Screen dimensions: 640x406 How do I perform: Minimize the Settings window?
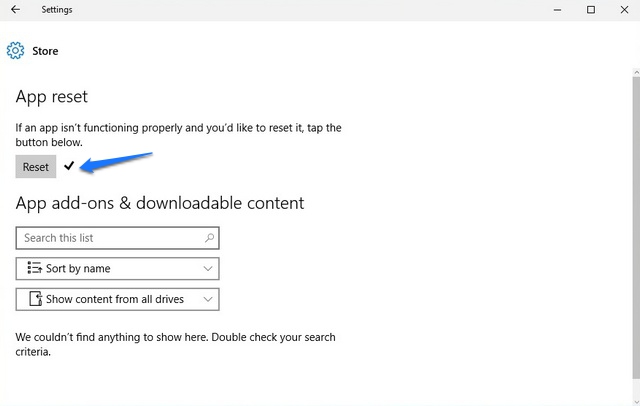click(x=558, y=10)
